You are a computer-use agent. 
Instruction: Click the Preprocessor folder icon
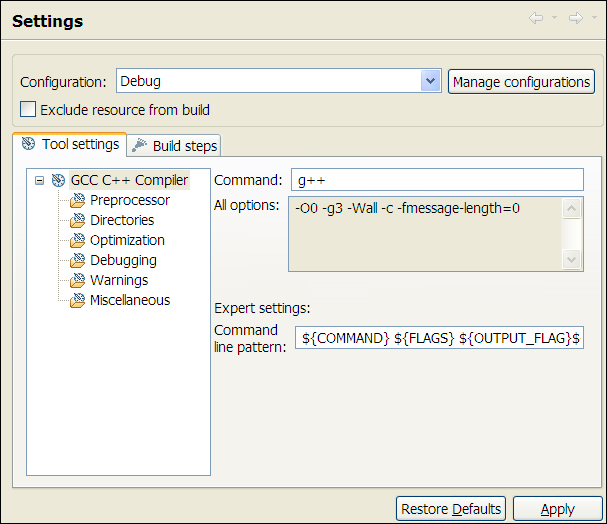coord(77,200)
